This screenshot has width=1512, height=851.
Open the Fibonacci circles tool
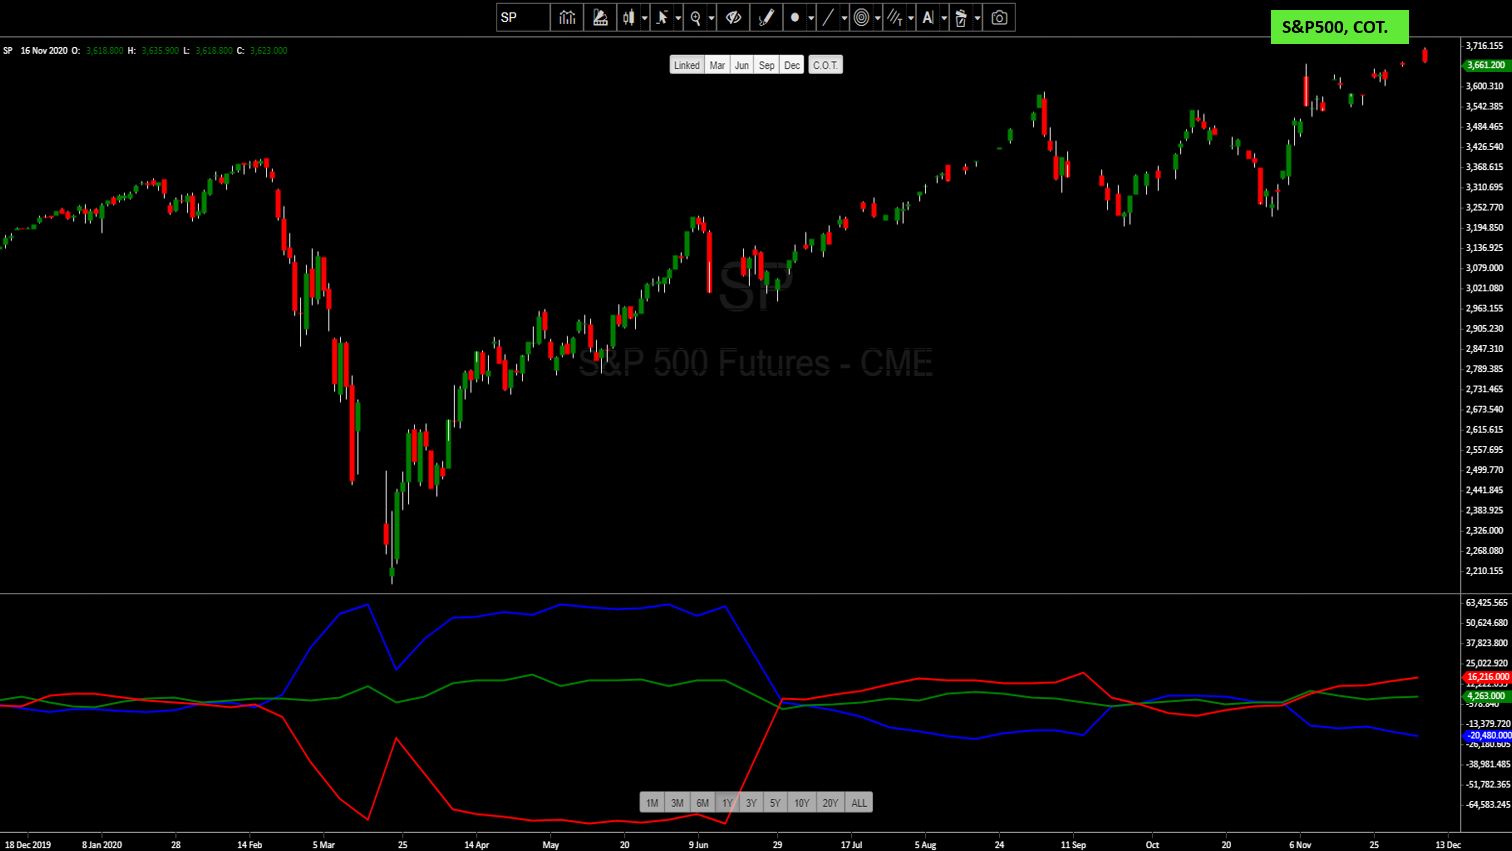(x=863, y=17)
